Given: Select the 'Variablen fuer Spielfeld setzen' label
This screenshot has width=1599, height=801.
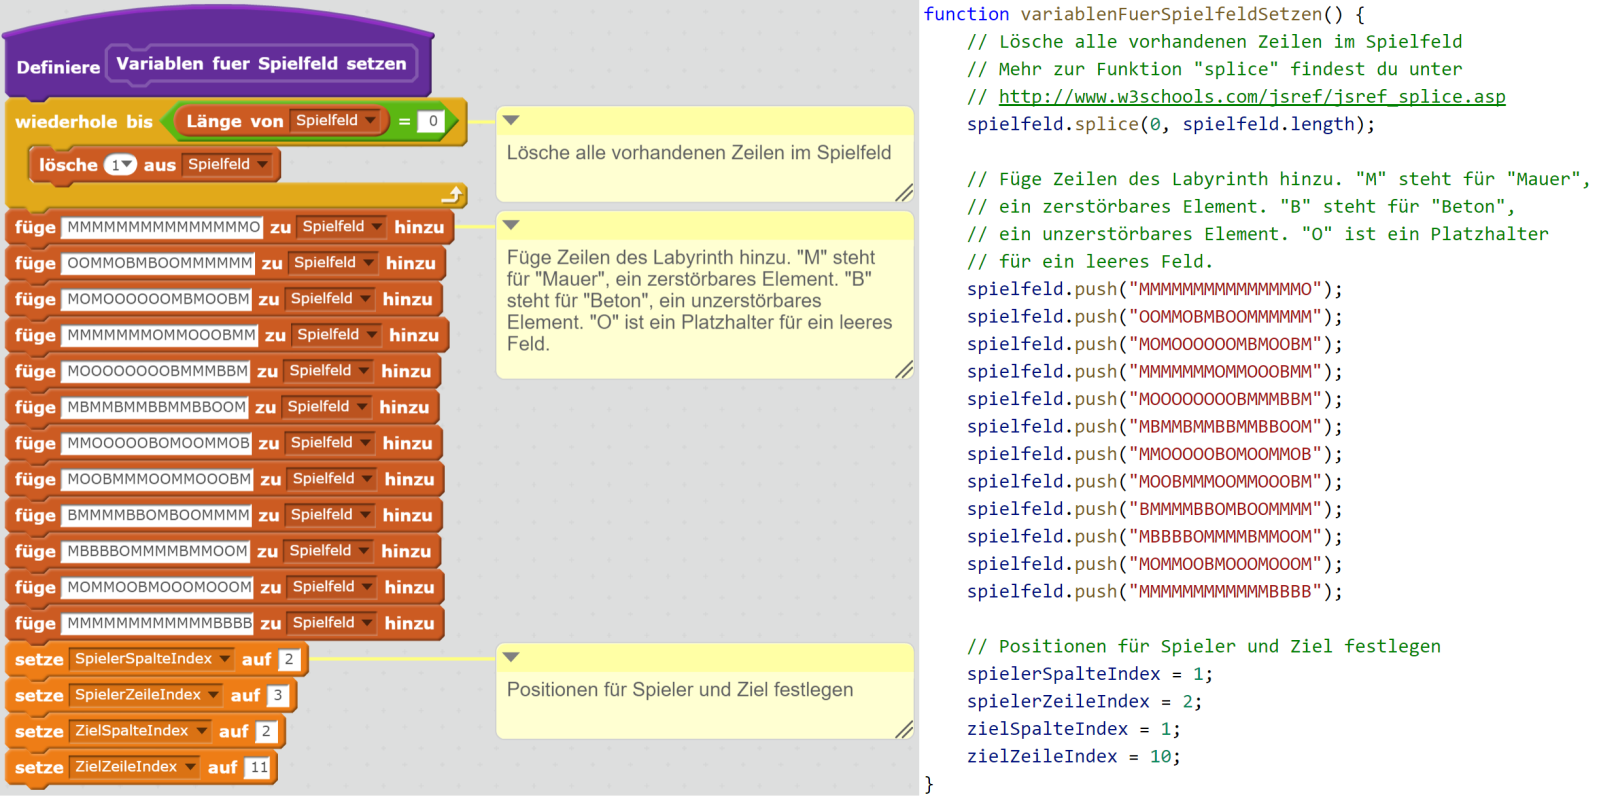Looking at the screenshot, I should coord(261,64).
